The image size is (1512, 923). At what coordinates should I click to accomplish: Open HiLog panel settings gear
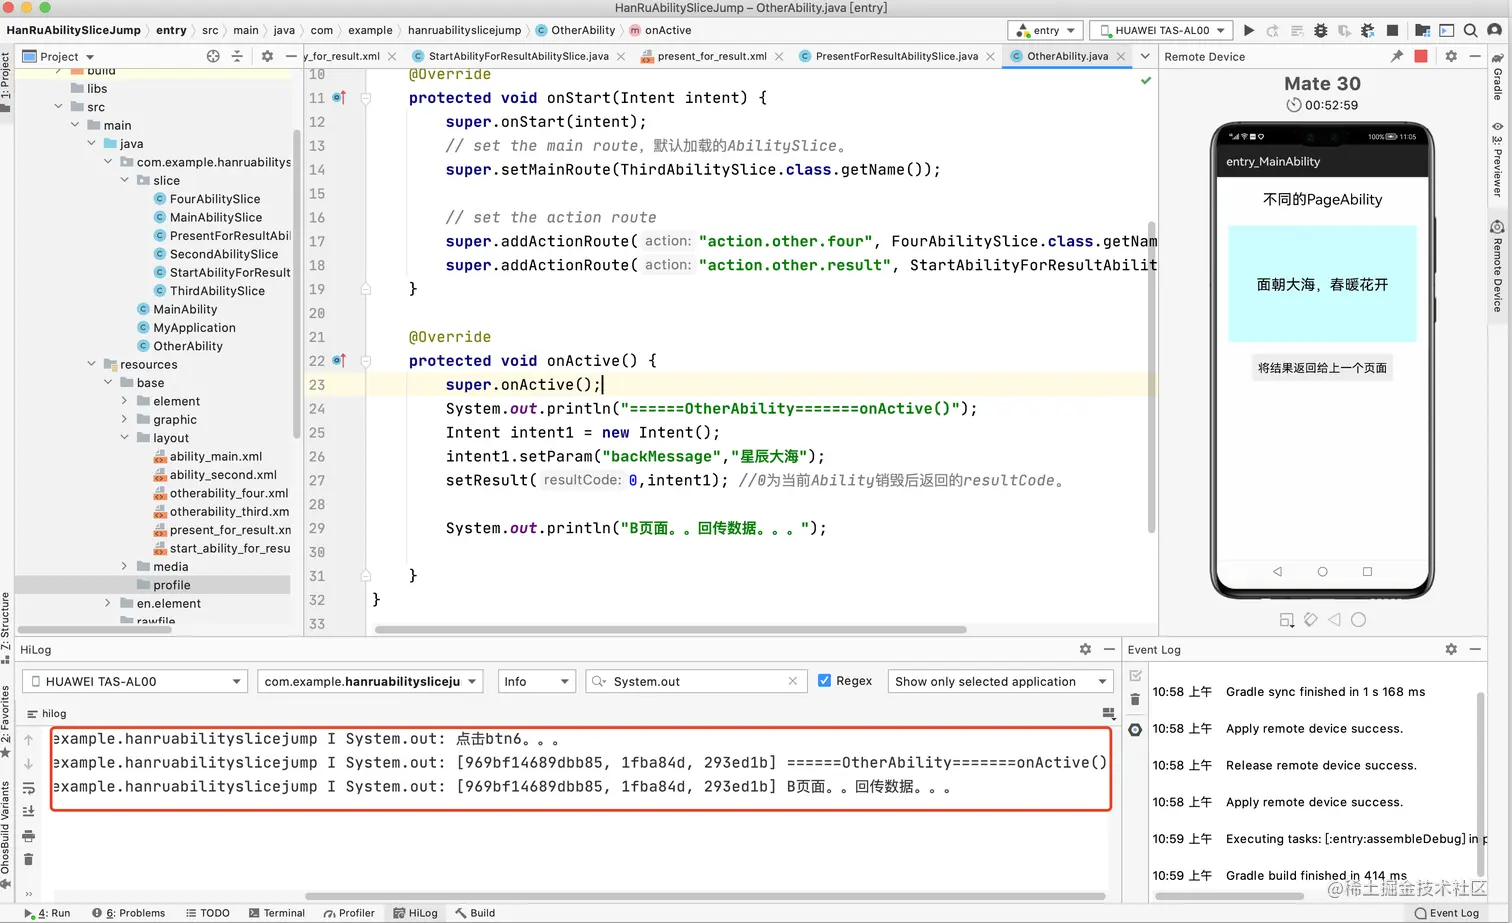(x=1085, y=649)
